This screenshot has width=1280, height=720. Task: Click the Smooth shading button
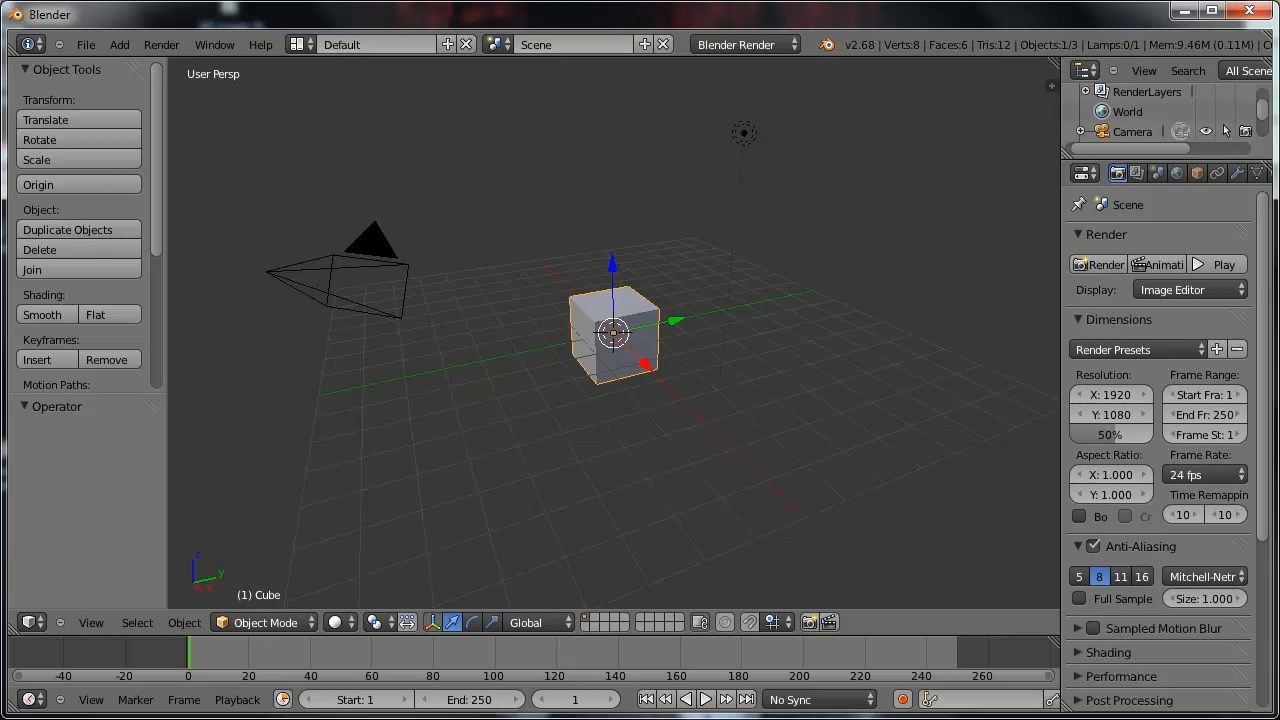(x=48, y=314)
